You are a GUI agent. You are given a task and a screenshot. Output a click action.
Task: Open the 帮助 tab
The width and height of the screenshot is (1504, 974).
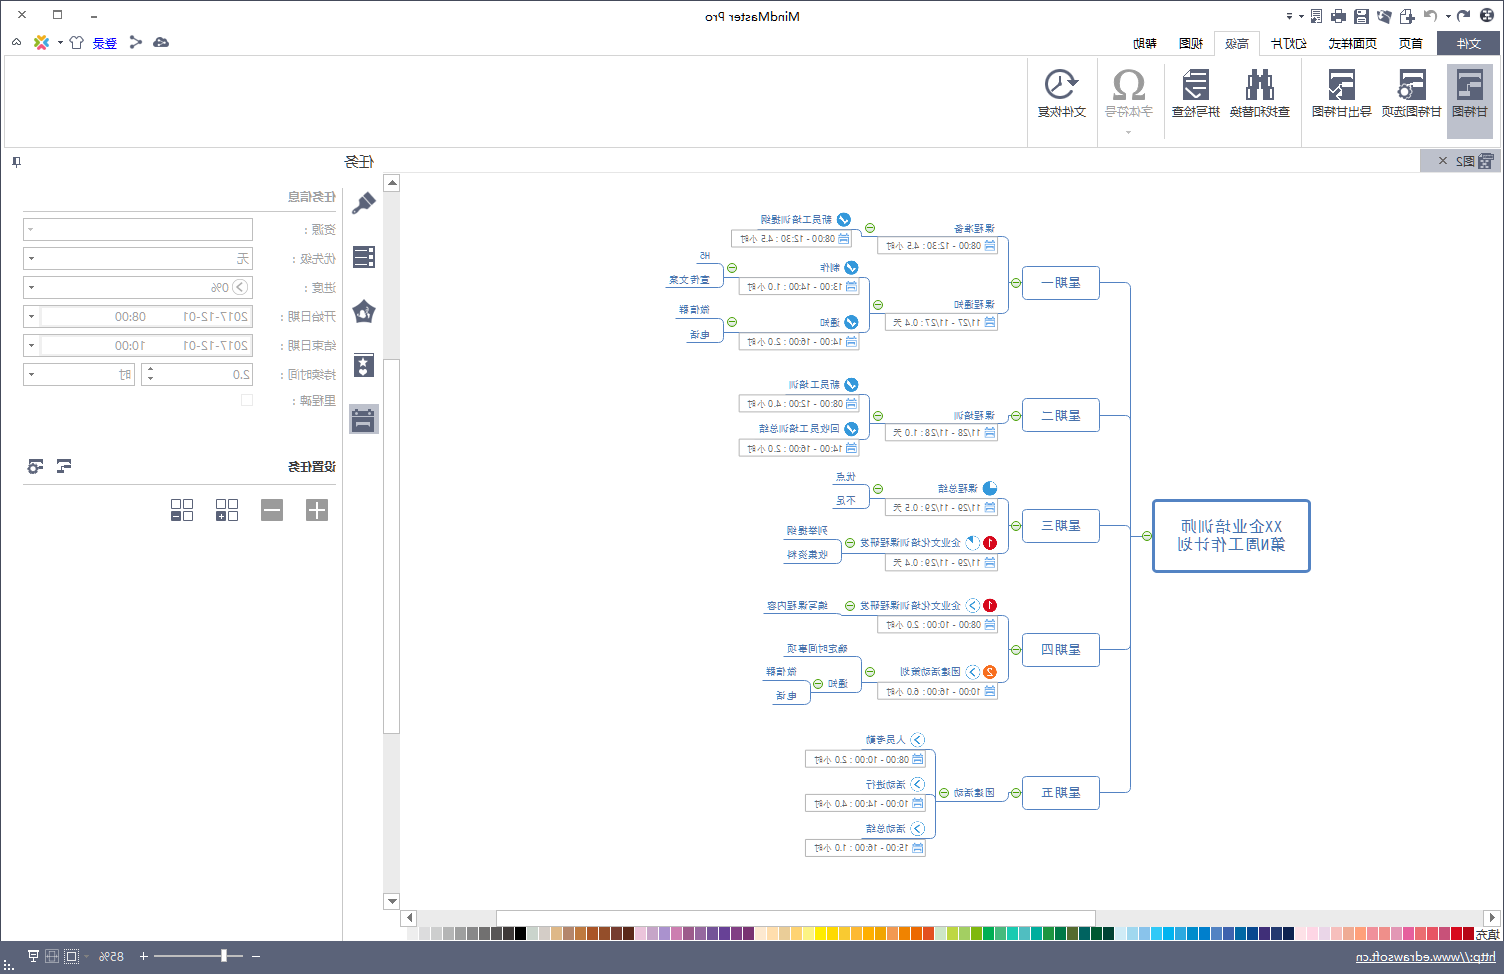1145,43
